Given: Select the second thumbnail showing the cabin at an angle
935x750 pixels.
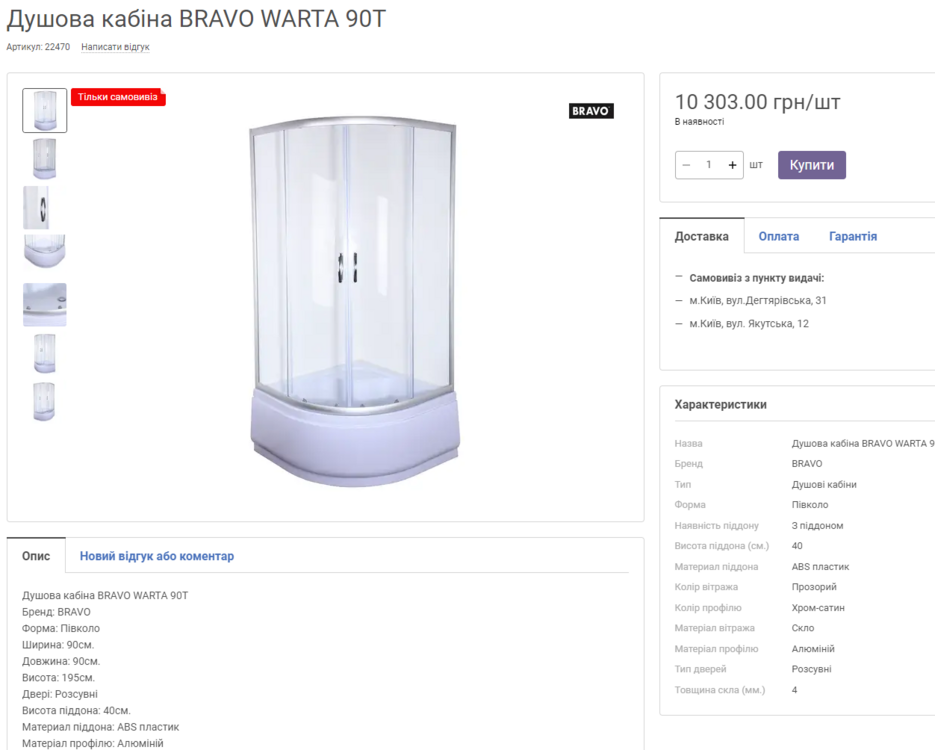Looking at the screenshot, I should pos(45,159).
